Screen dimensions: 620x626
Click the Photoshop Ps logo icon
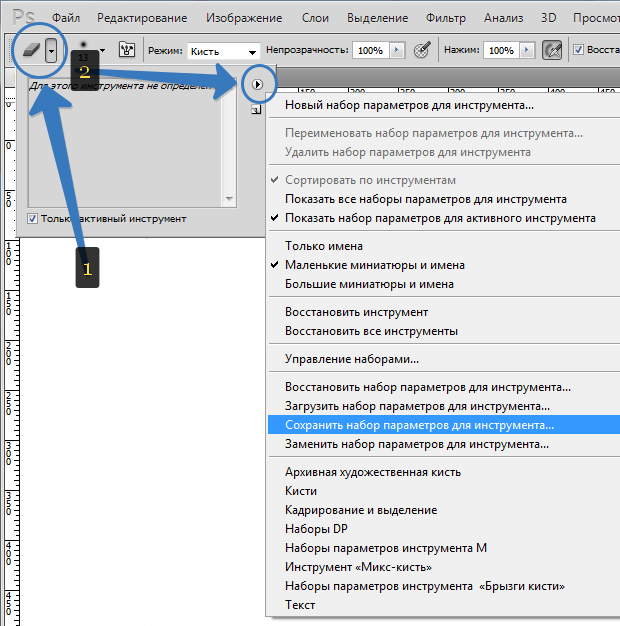[x=23, y=18]
